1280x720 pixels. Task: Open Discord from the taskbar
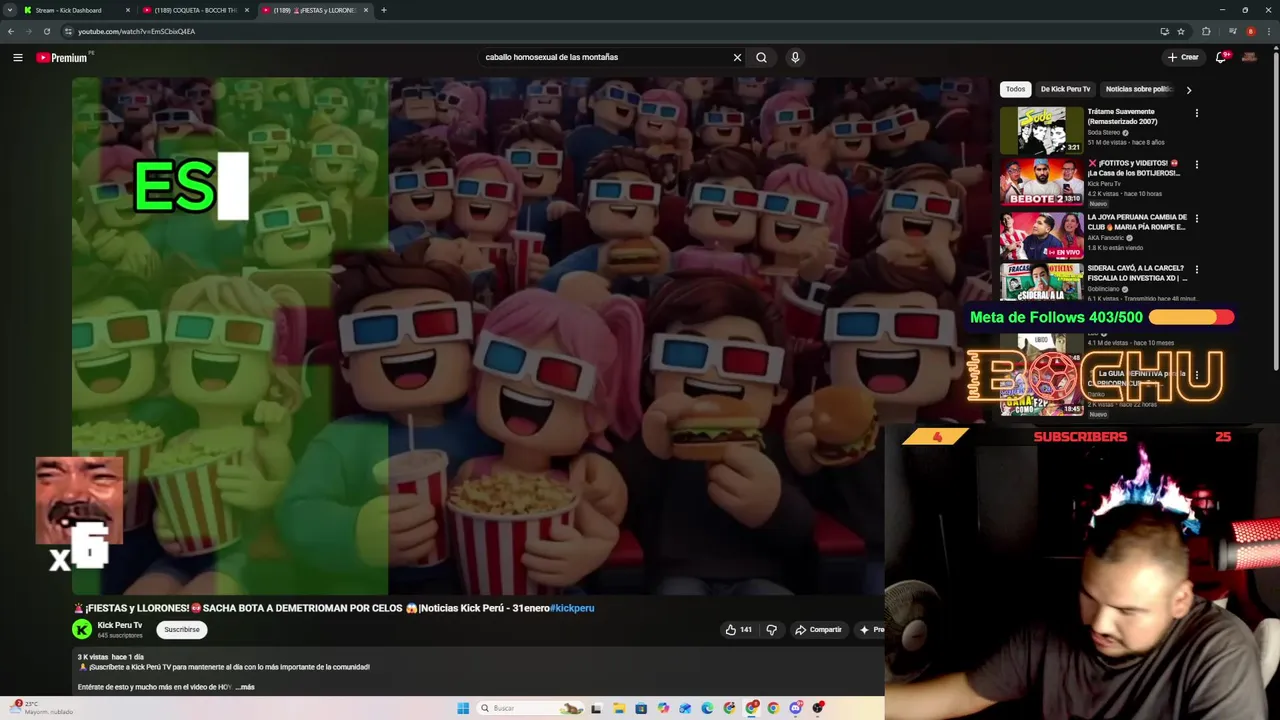coord(795,708)
